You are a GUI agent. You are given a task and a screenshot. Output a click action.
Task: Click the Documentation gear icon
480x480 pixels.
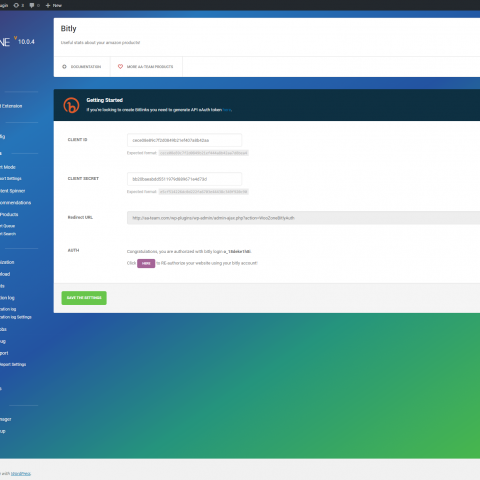click(64, 67)
